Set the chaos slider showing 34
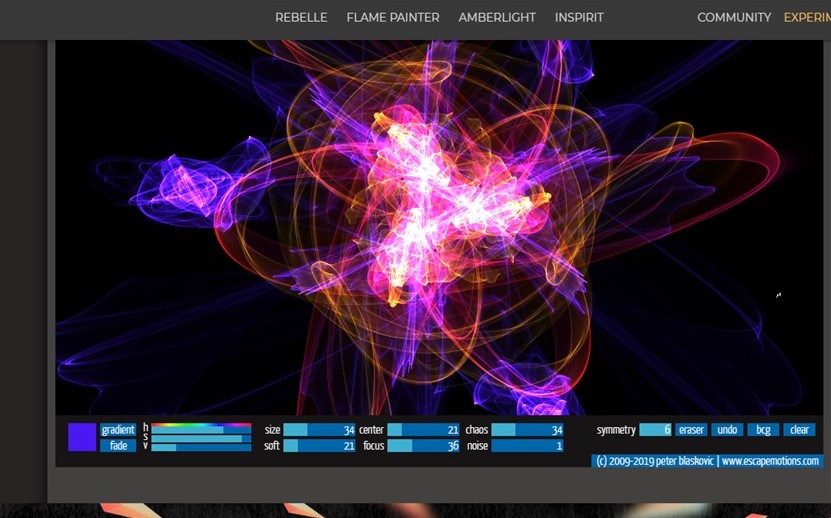This screenshot has height=518, width=831. click(527, 430)
